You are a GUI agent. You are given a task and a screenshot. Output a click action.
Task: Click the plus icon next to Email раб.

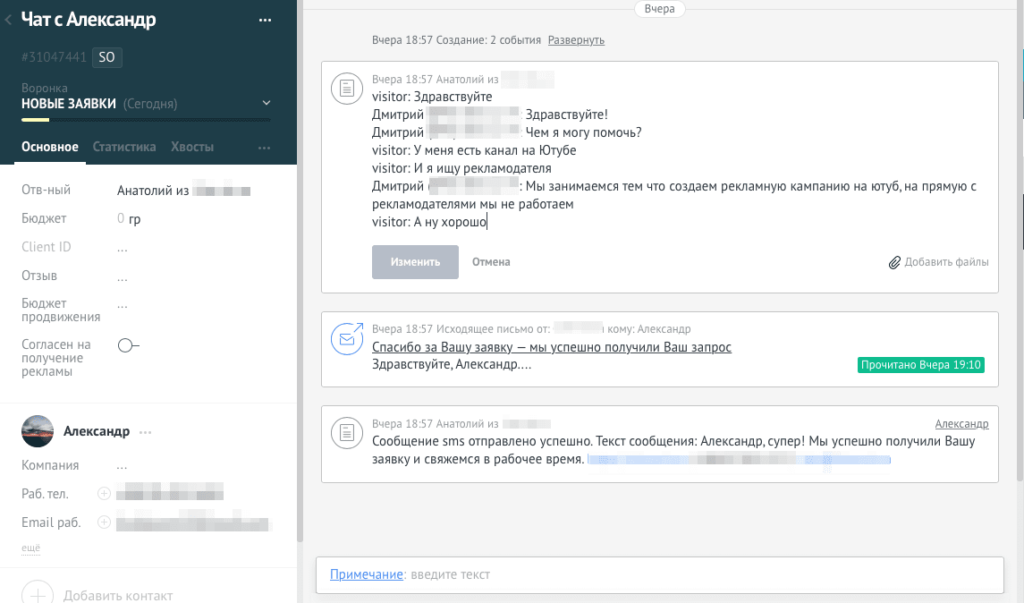(x=104, y=522)
